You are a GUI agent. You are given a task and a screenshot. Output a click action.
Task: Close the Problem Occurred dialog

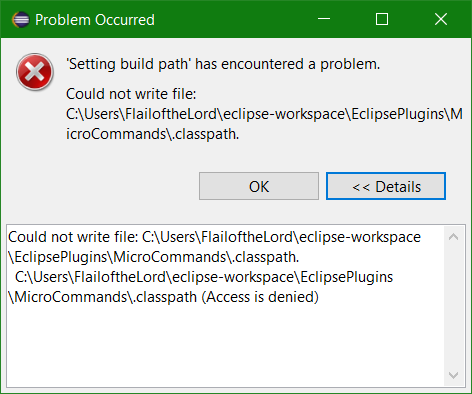click(x=441, y=19)
